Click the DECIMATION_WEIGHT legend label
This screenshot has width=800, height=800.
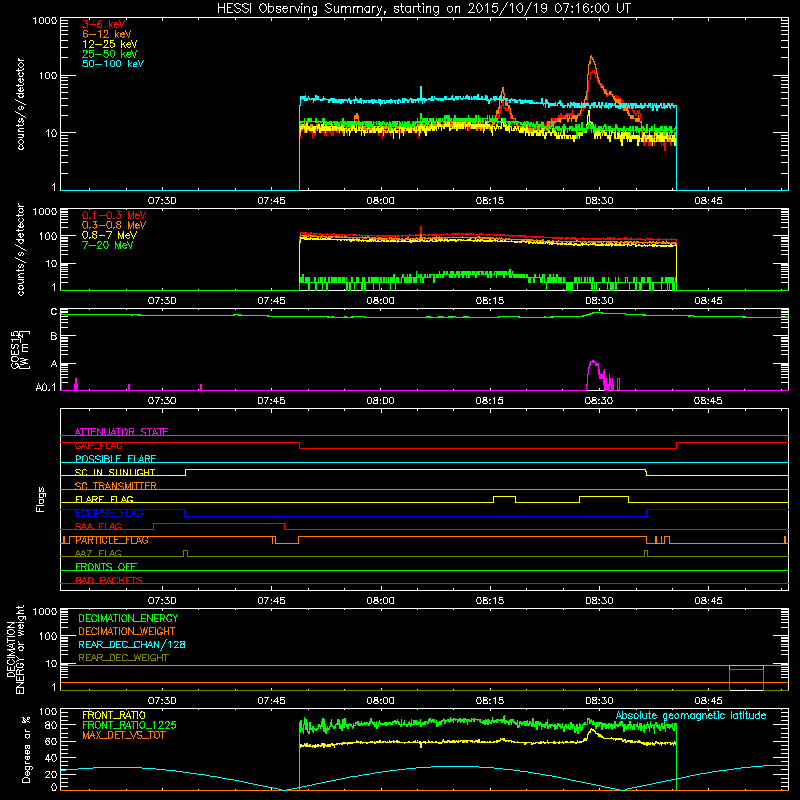click(127, 631)
